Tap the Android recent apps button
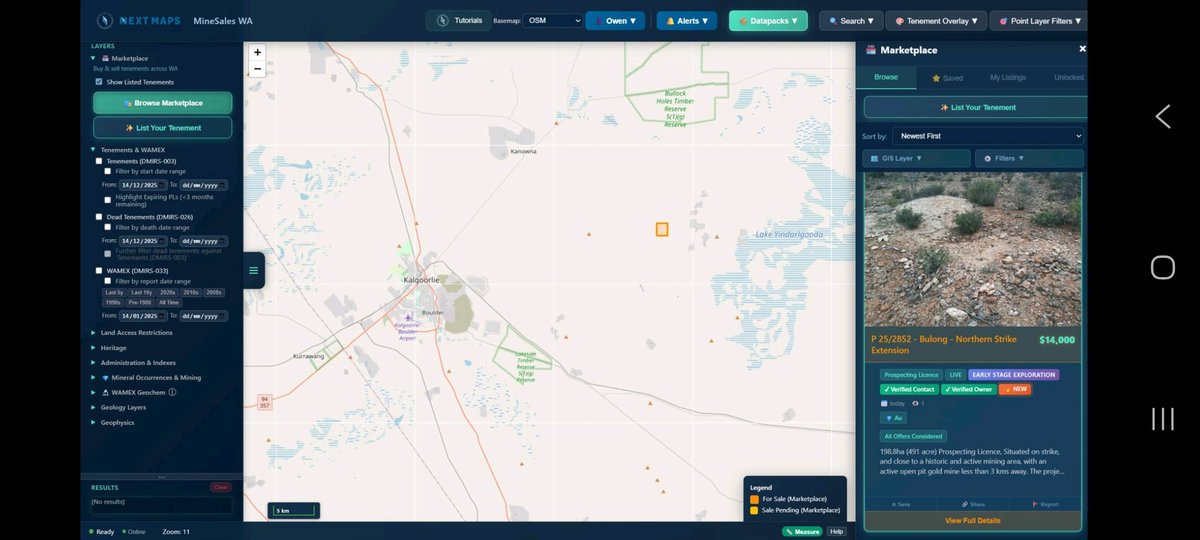The image size is (1200, 540). [x=1162, y=418]
